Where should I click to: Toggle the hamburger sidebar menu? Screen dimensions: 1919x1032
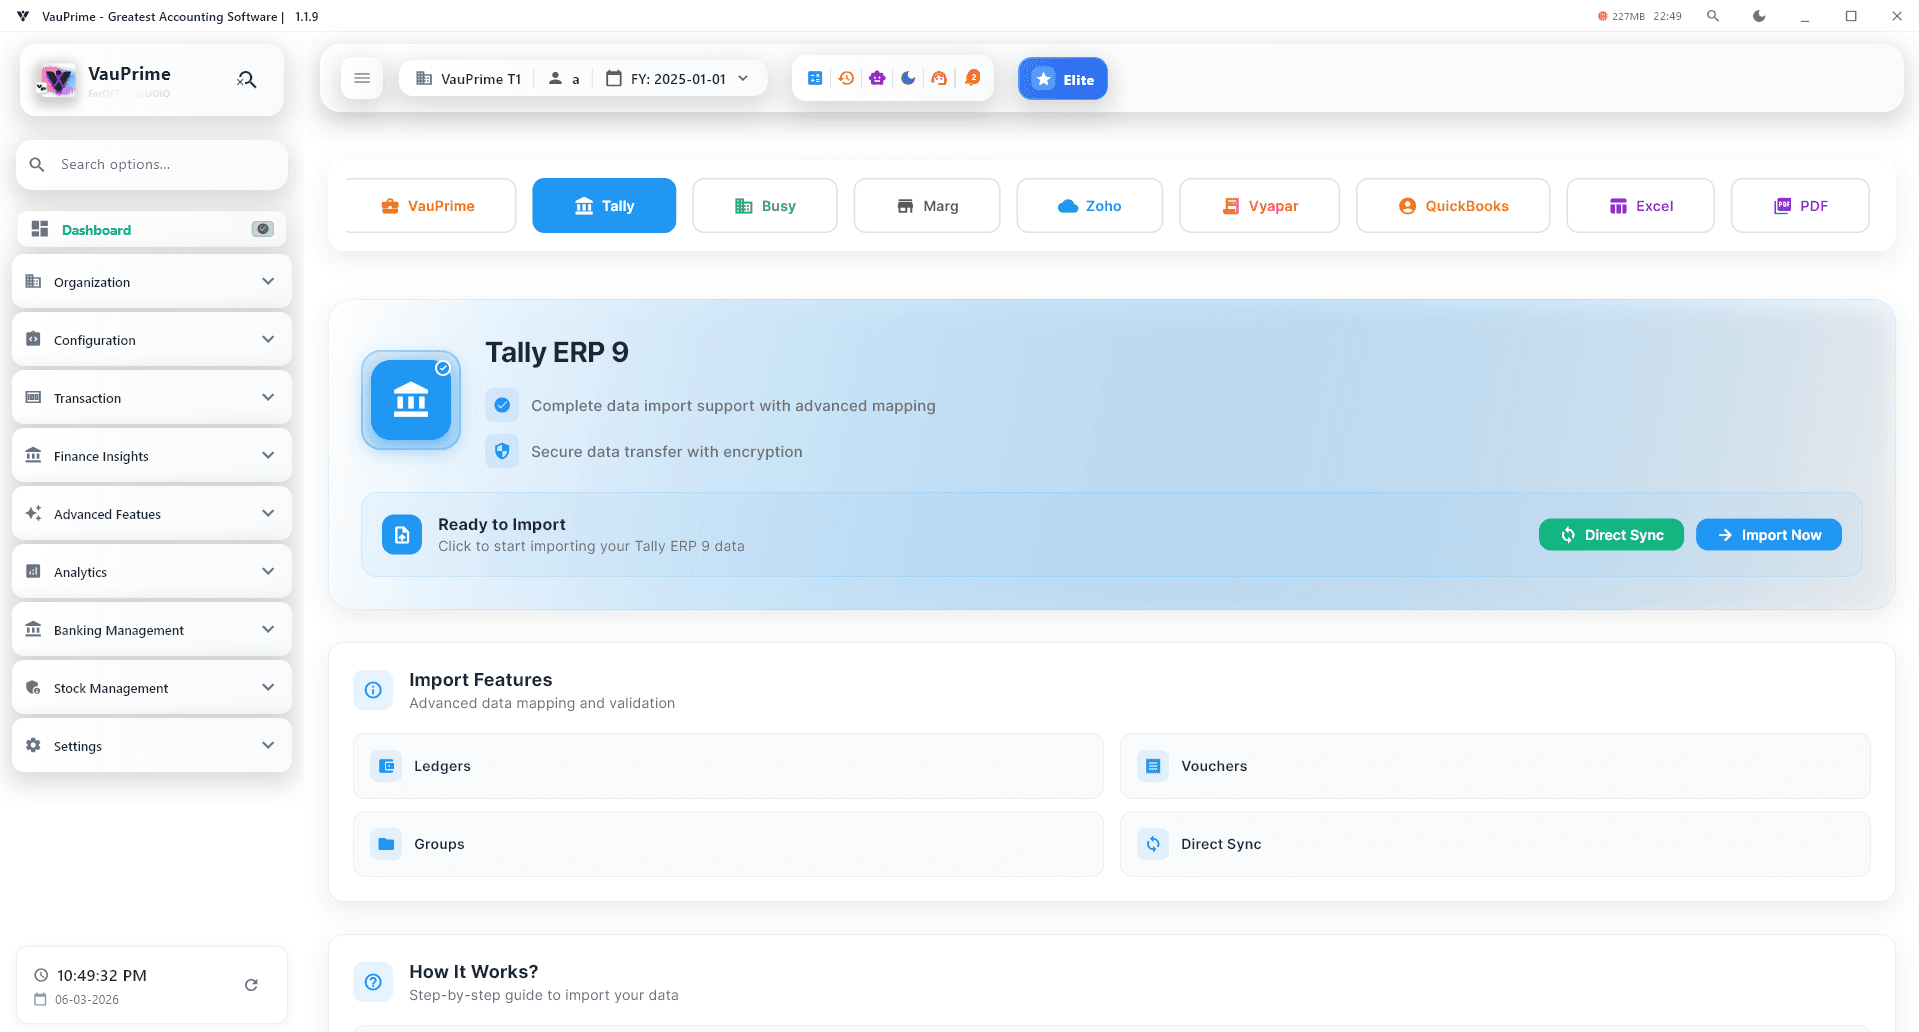[x=362, y=78]
